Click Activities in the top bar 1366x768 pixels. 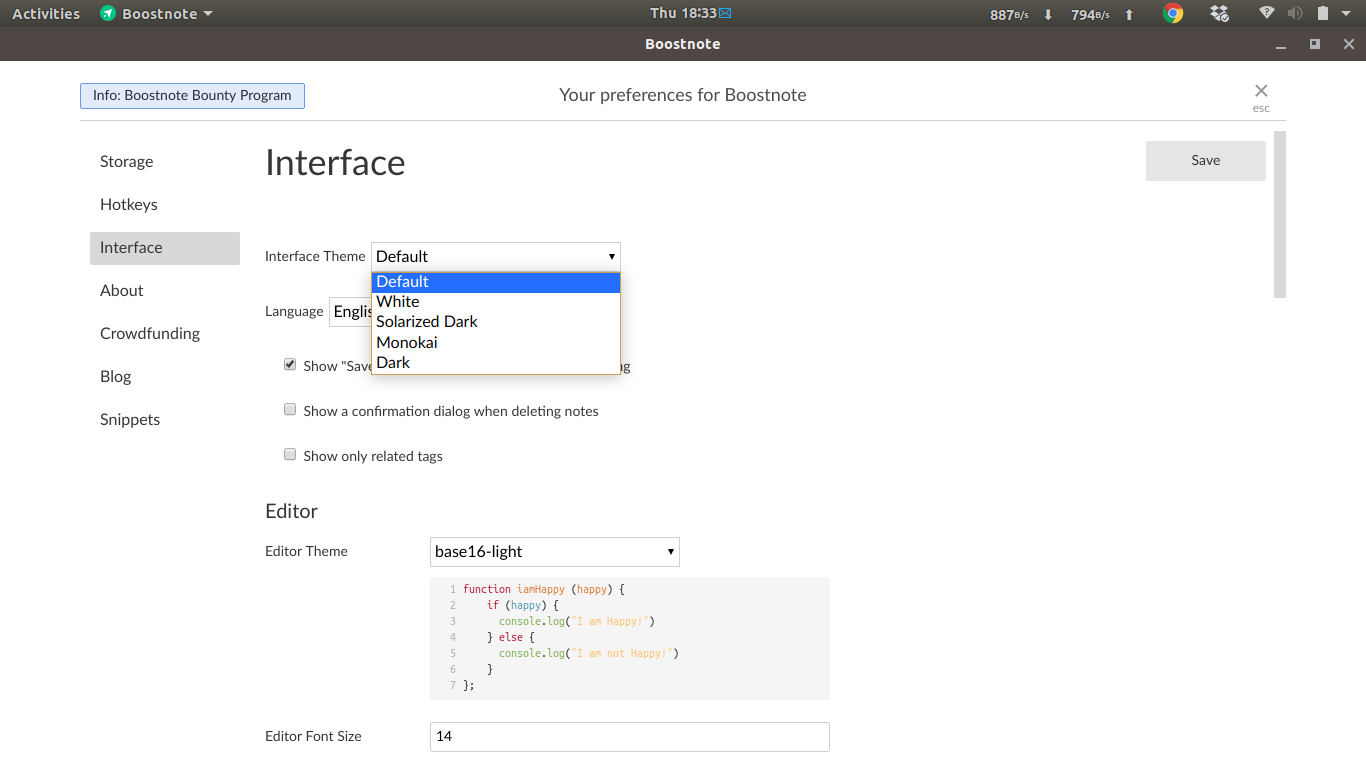(46, 14)
